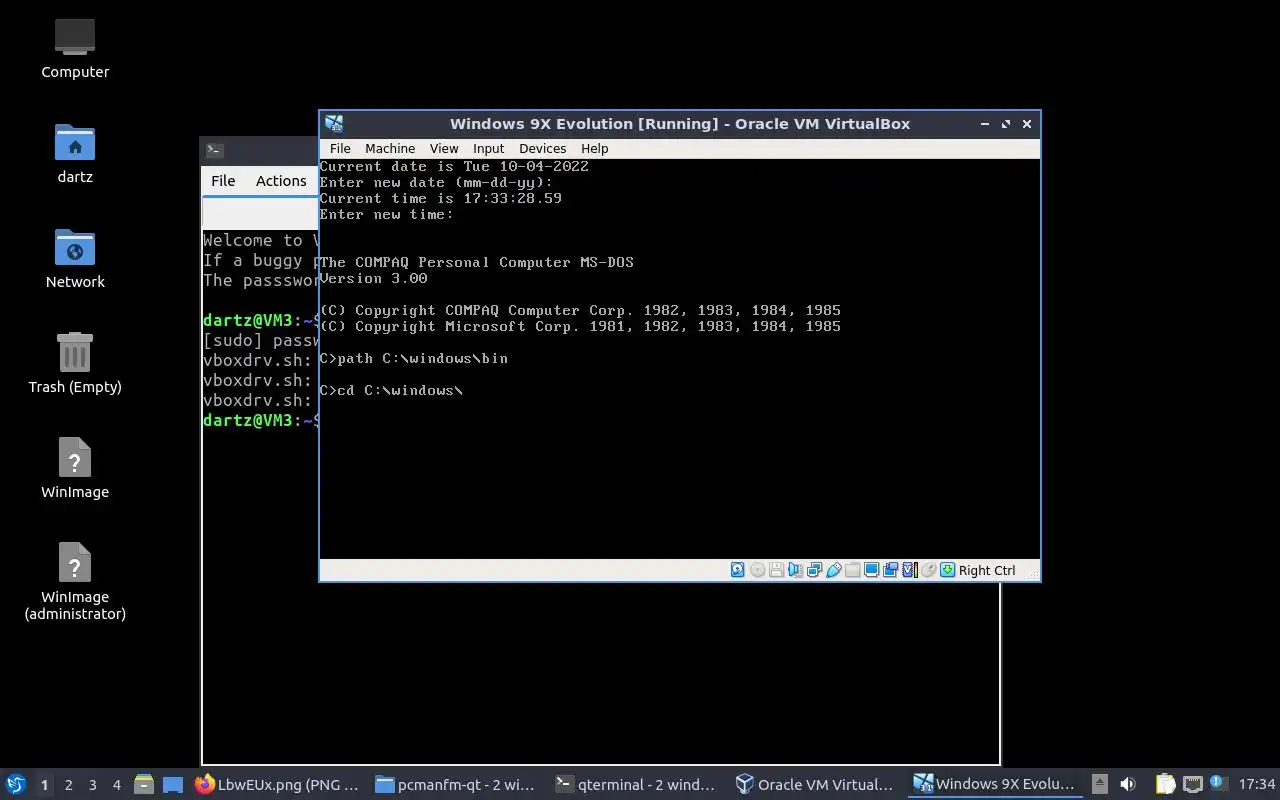Click the 'path C:\windows\bin' line in DOS screen
The image size is (1280, 800).
click(x=414, y=358)
